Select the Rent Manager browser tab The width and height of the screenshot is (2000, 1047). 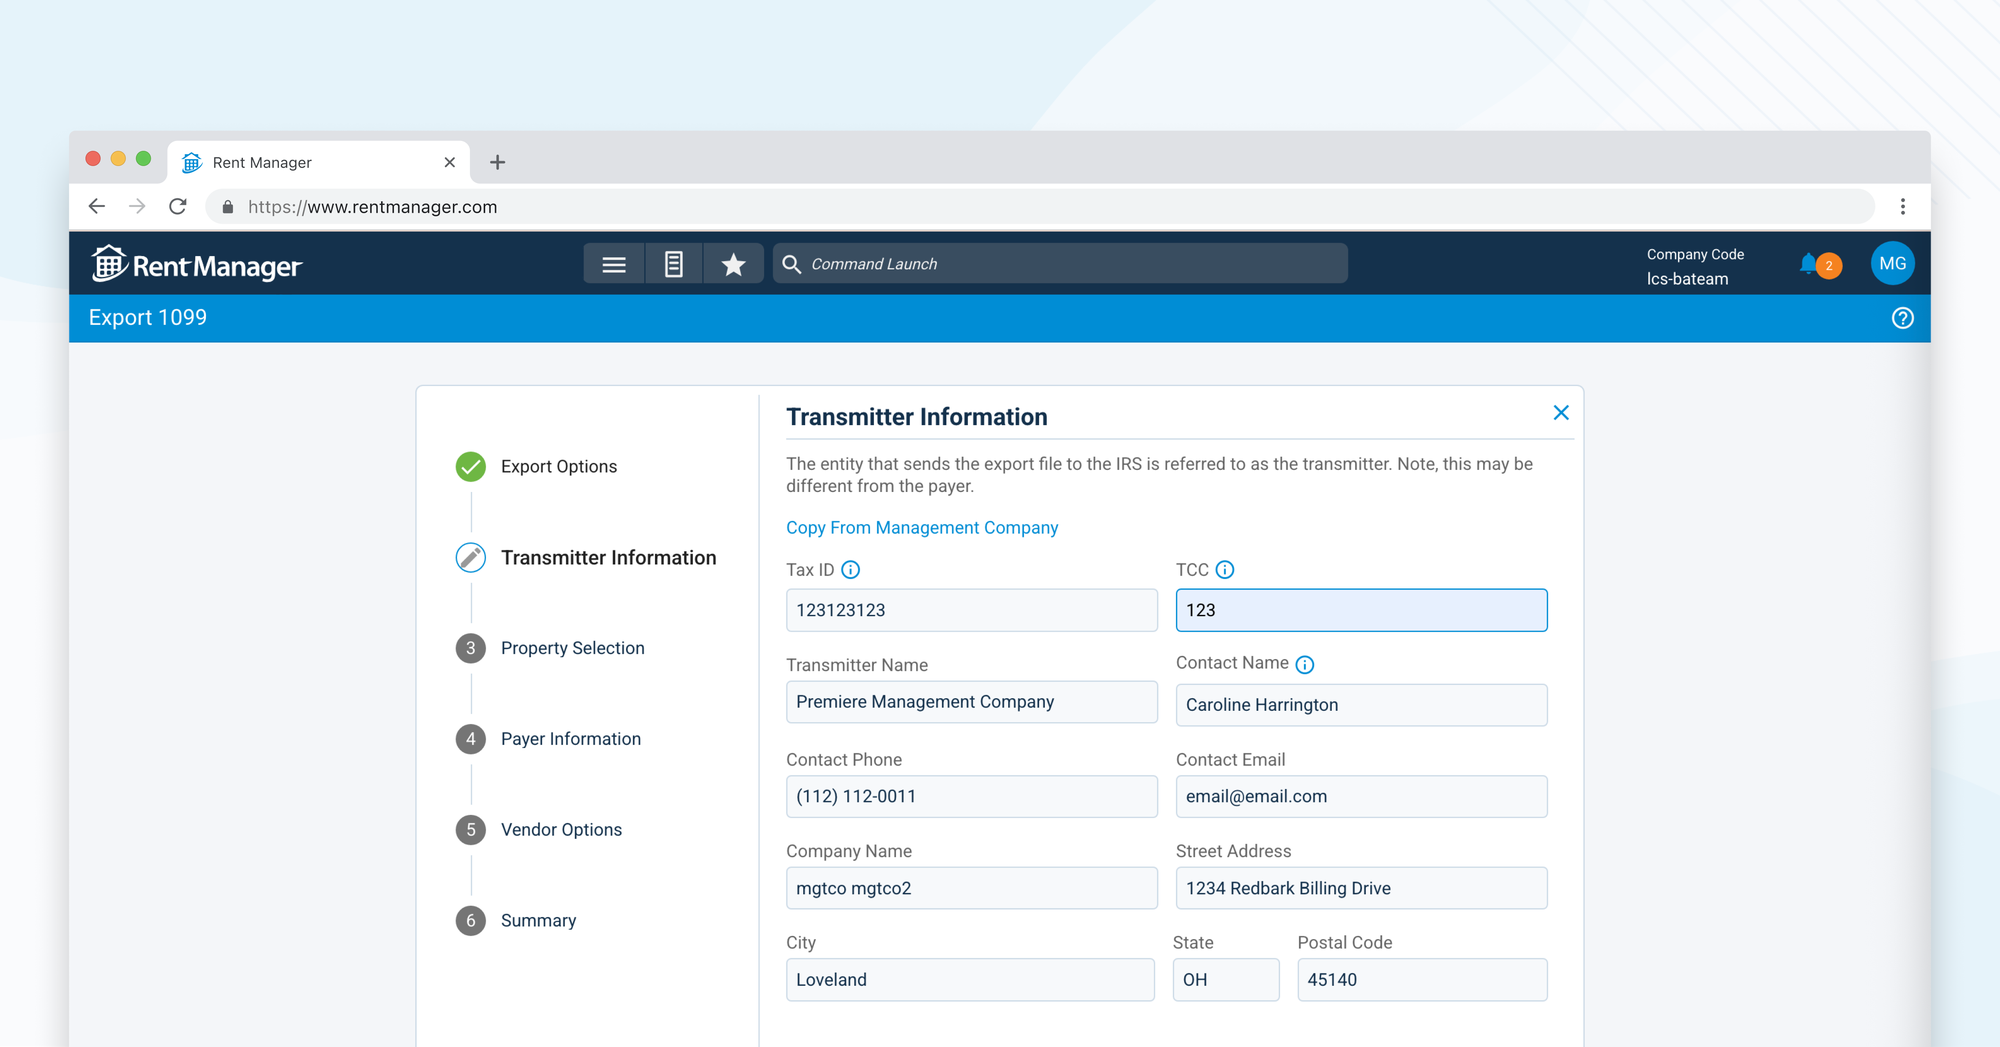pyautogui.click(x=318, y=162)
